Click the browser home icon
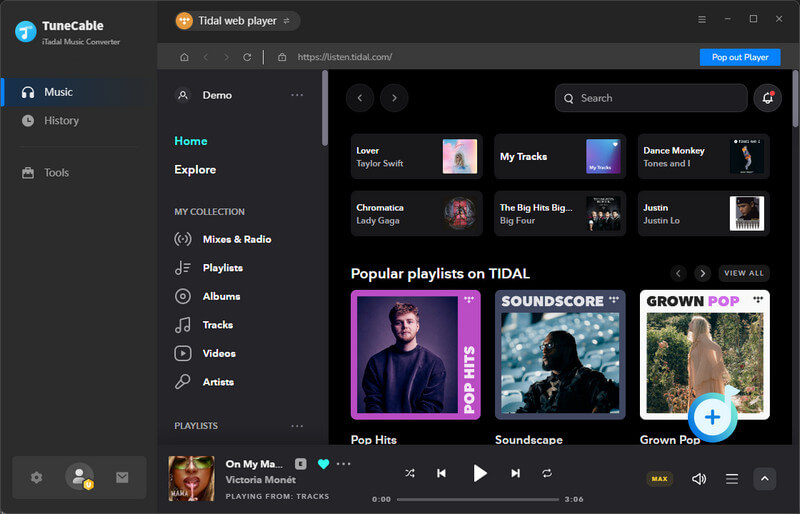Image resolution: width=800 pixels, height=514 pixels. 184,57
